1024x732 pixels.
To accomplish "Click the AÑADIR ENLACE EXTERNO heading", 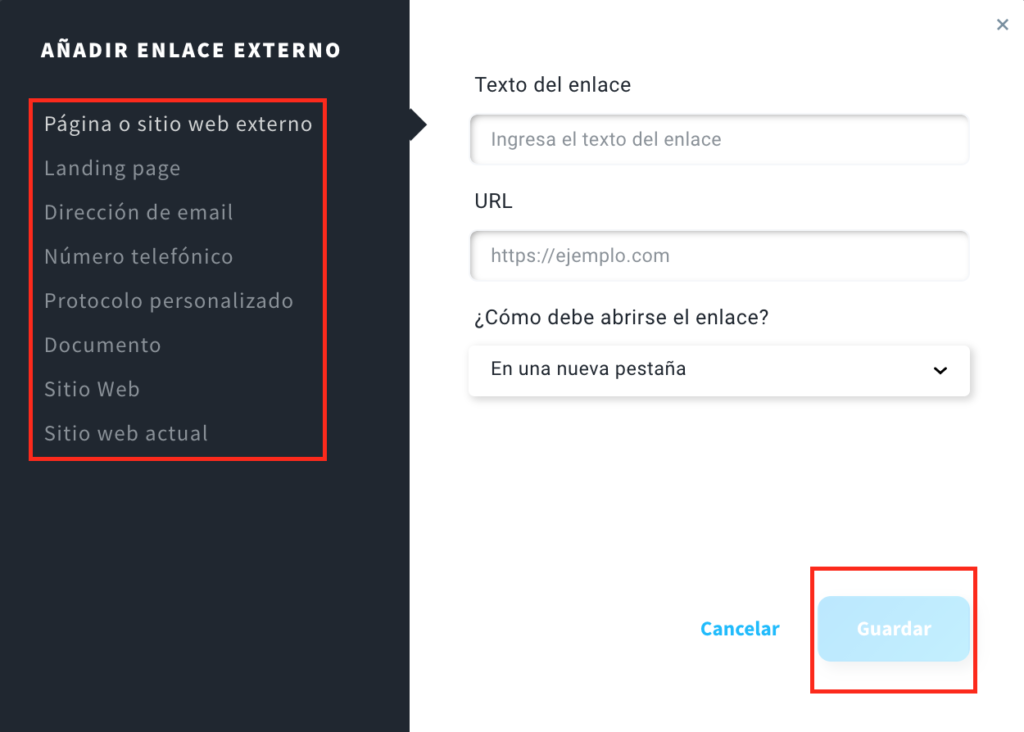I will coord(191,50).
